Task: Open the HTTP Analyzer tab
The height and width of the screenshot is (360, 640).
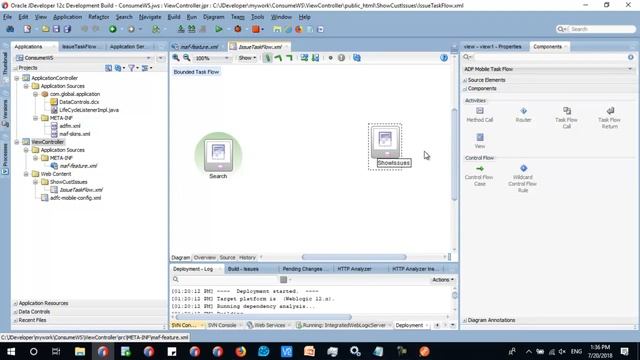Action: pos(354,269)
